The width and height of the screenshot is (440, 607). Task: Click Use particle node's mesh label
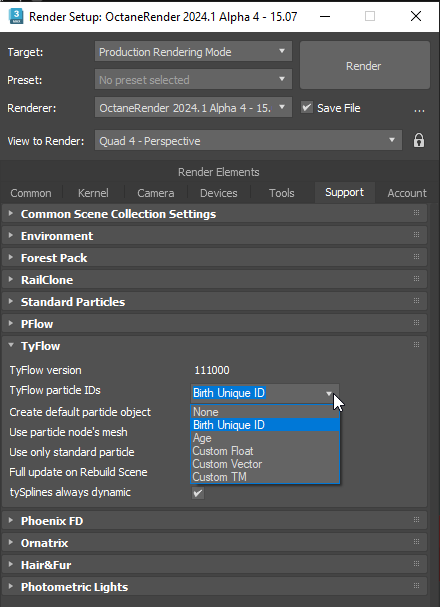click(x=68, y=432)
